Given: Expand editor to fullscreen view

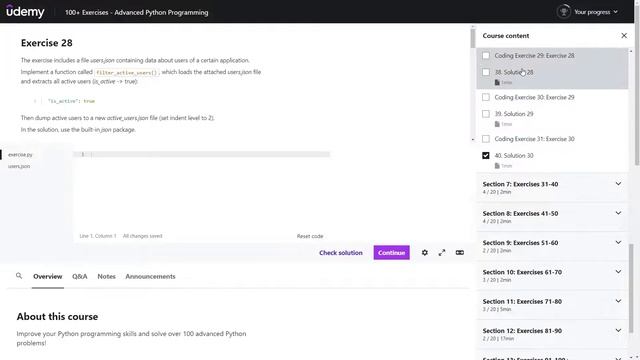Looking at the screenshot, I should click(442, 253).
